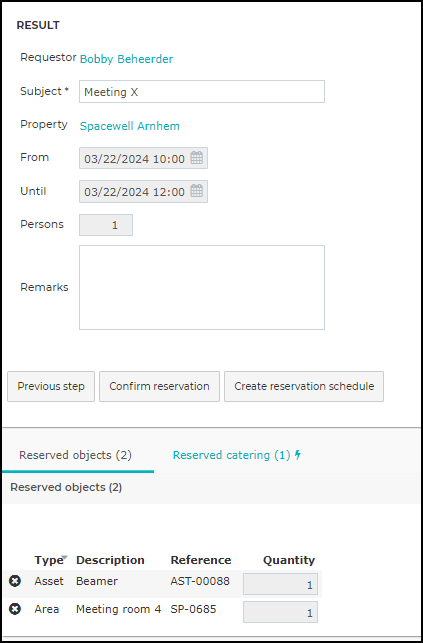Click the Meeting room 4 quantity field
The width and height of the screenshot is (423, 643).
pos(280,612)
